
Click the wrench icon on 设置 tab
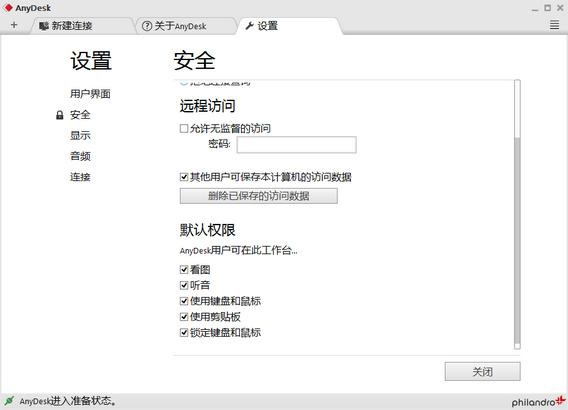(249, 26)
